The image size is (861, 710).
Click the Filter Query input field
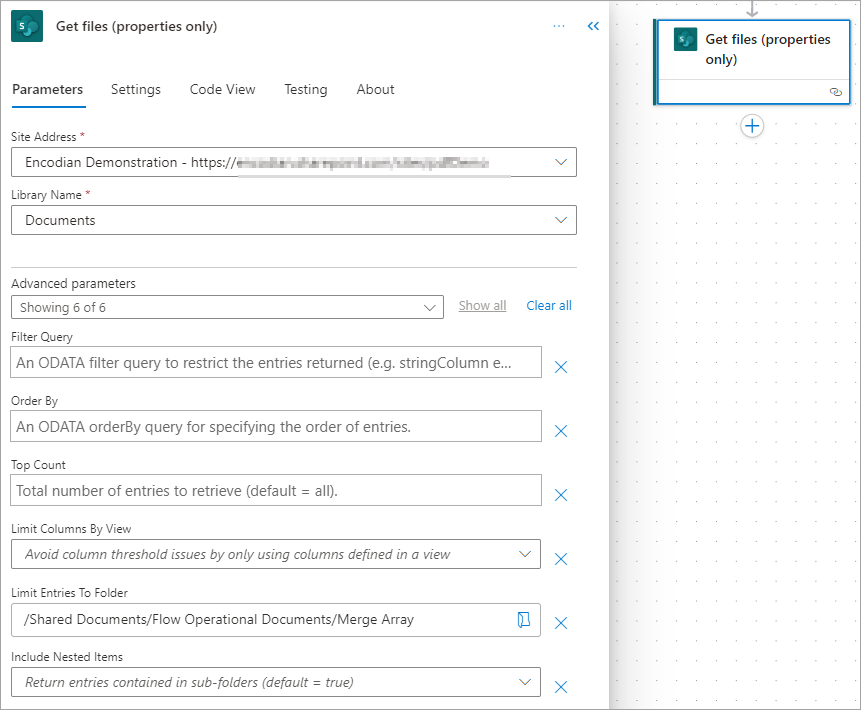tap(276, 362)
